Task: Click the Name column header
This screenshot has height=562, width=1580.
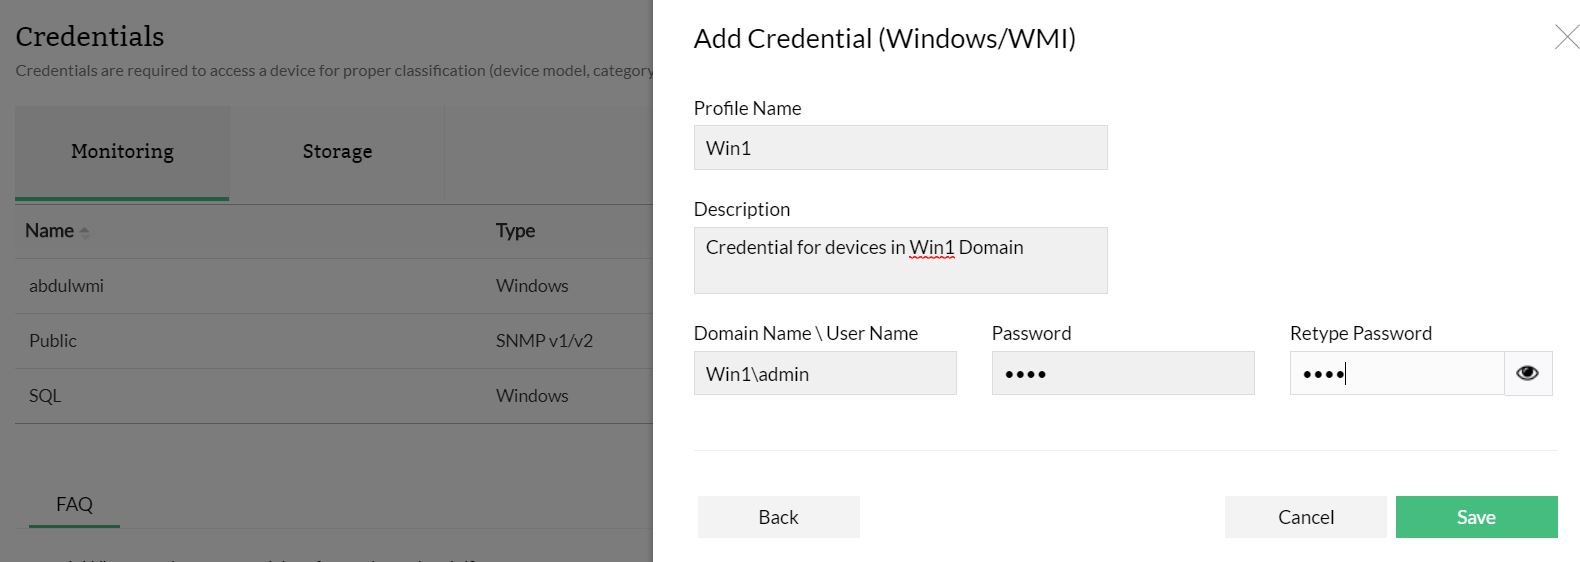Action: 49,231
